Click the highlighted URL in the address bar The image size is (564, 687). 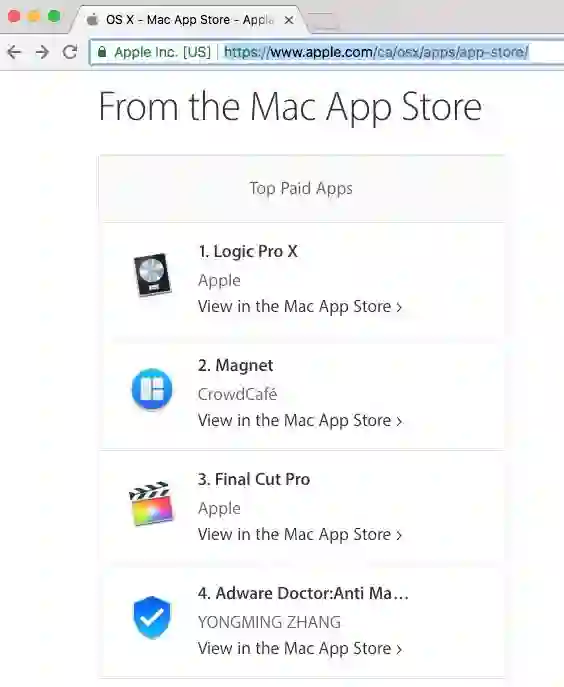point(376,52)
